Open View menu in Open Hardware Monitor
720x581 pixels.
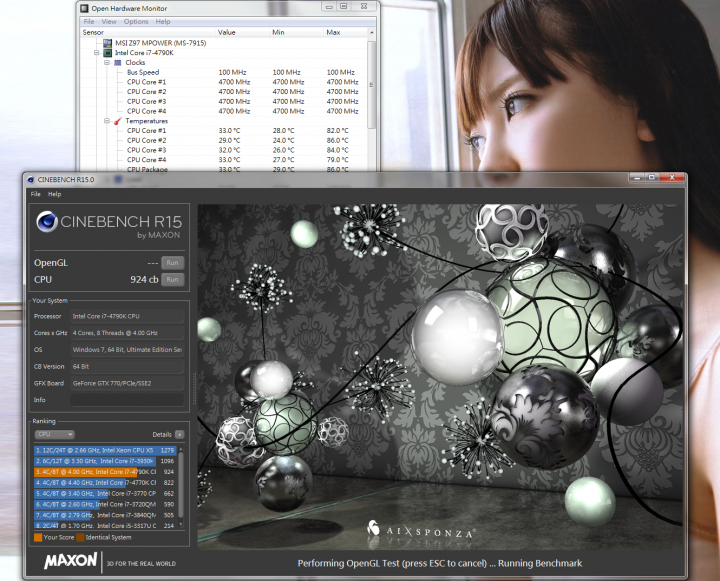tap(109, 22)
